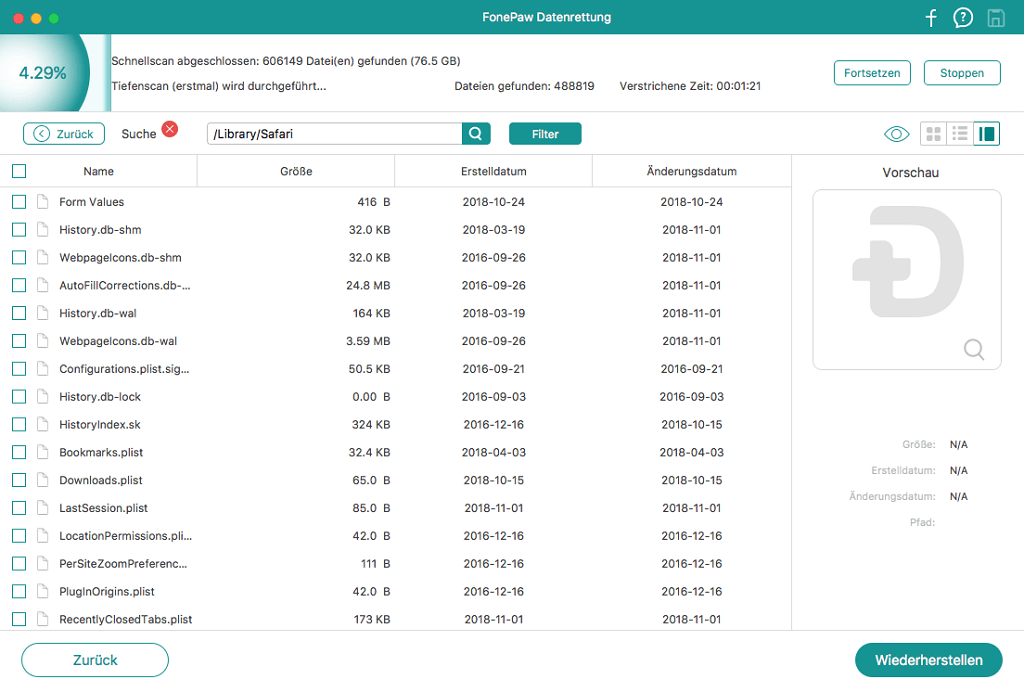This screenshot has height=692, width=1024.
Task: Enable the Downloads.plist checkbox
Action: click(x=19, y=480)
